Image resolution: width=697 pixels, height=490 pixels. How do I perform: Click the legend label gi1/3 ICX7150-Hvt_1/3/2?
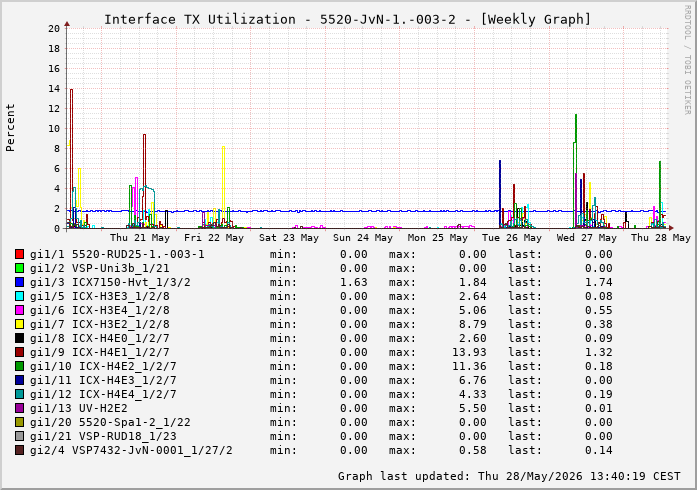pos(110,282)
